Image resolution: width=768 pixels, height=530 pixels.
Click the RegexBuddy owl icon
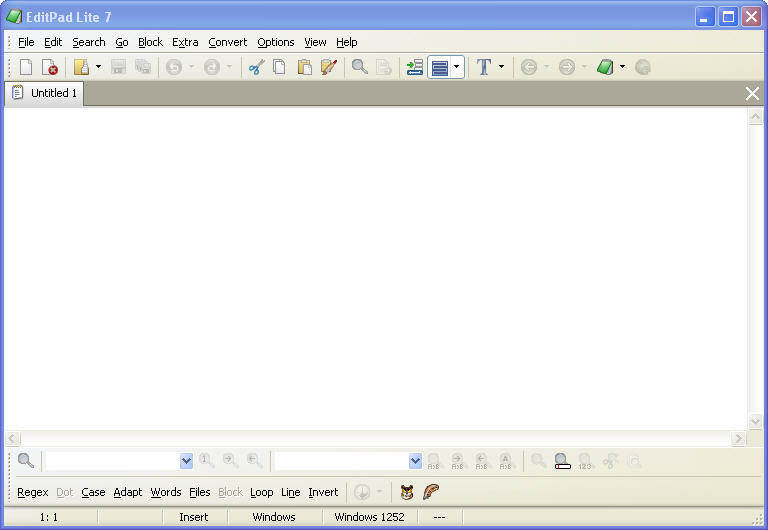coord(407,492)
